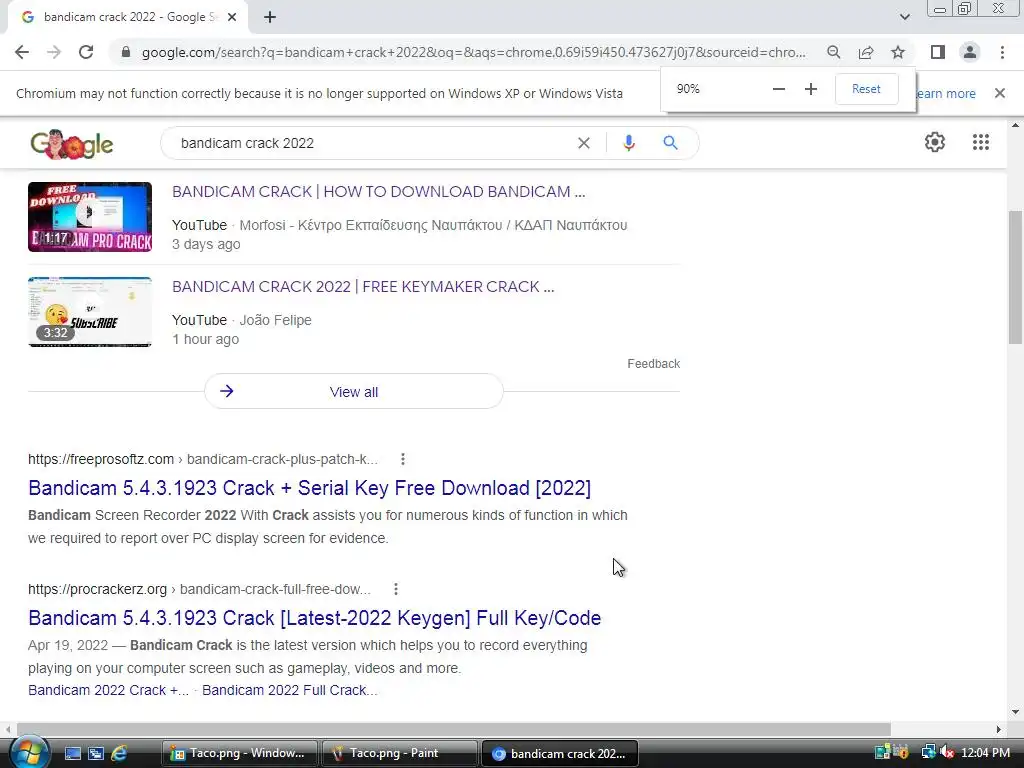Open Bandicam 5.4.3.1923 Crack + Serial Key result
The image size is (1024, 768).
tap(310, 488)
